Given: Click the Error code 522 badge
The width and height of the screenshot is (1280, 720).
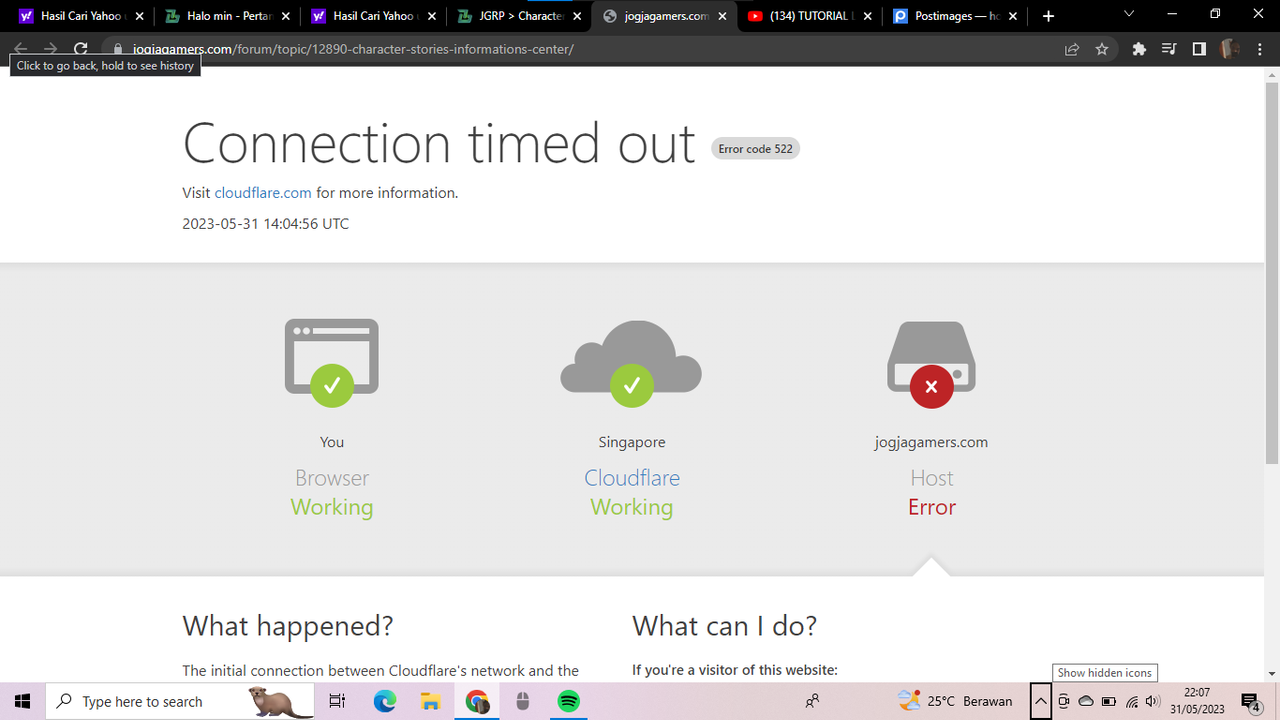Looking at the screenshot, I should [x=755, y=149].
